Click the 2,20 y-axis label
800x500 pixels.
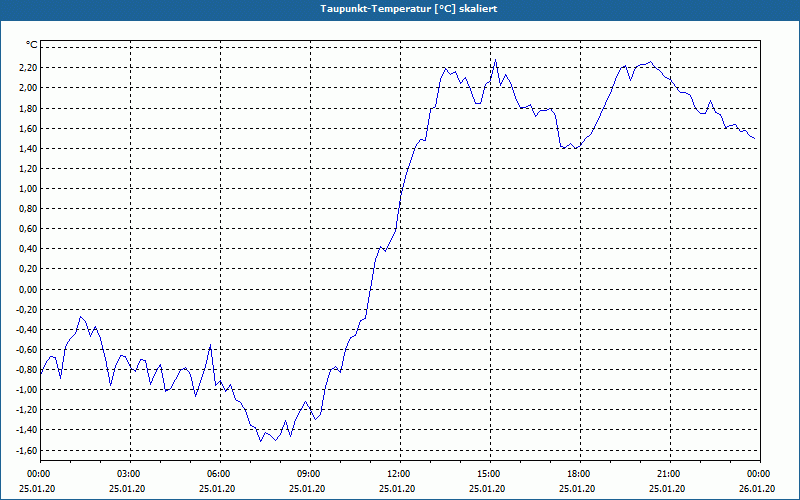[29, 68]
